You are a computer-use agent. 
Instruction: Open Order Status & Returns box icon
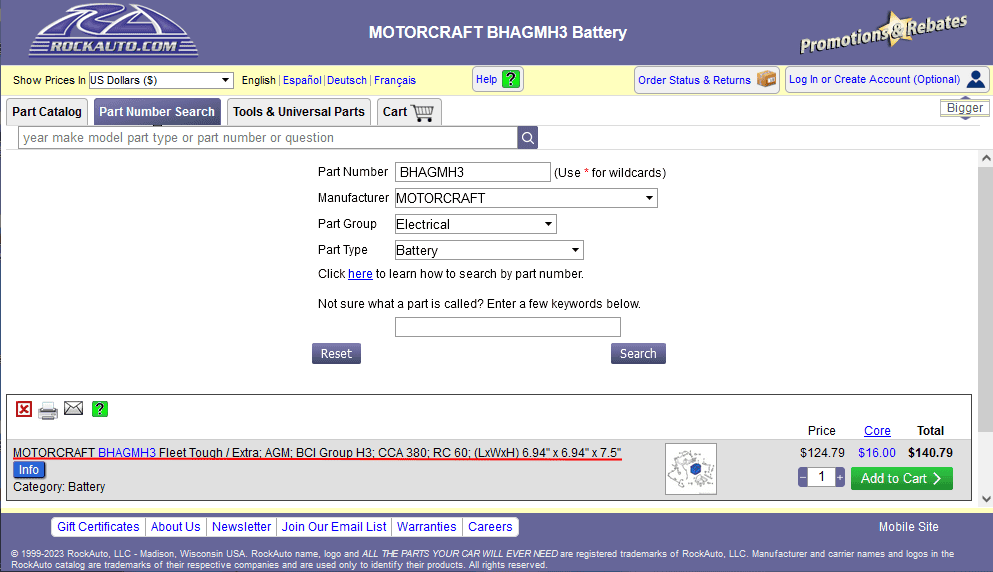pyautogui.click(x=766, y=80)
